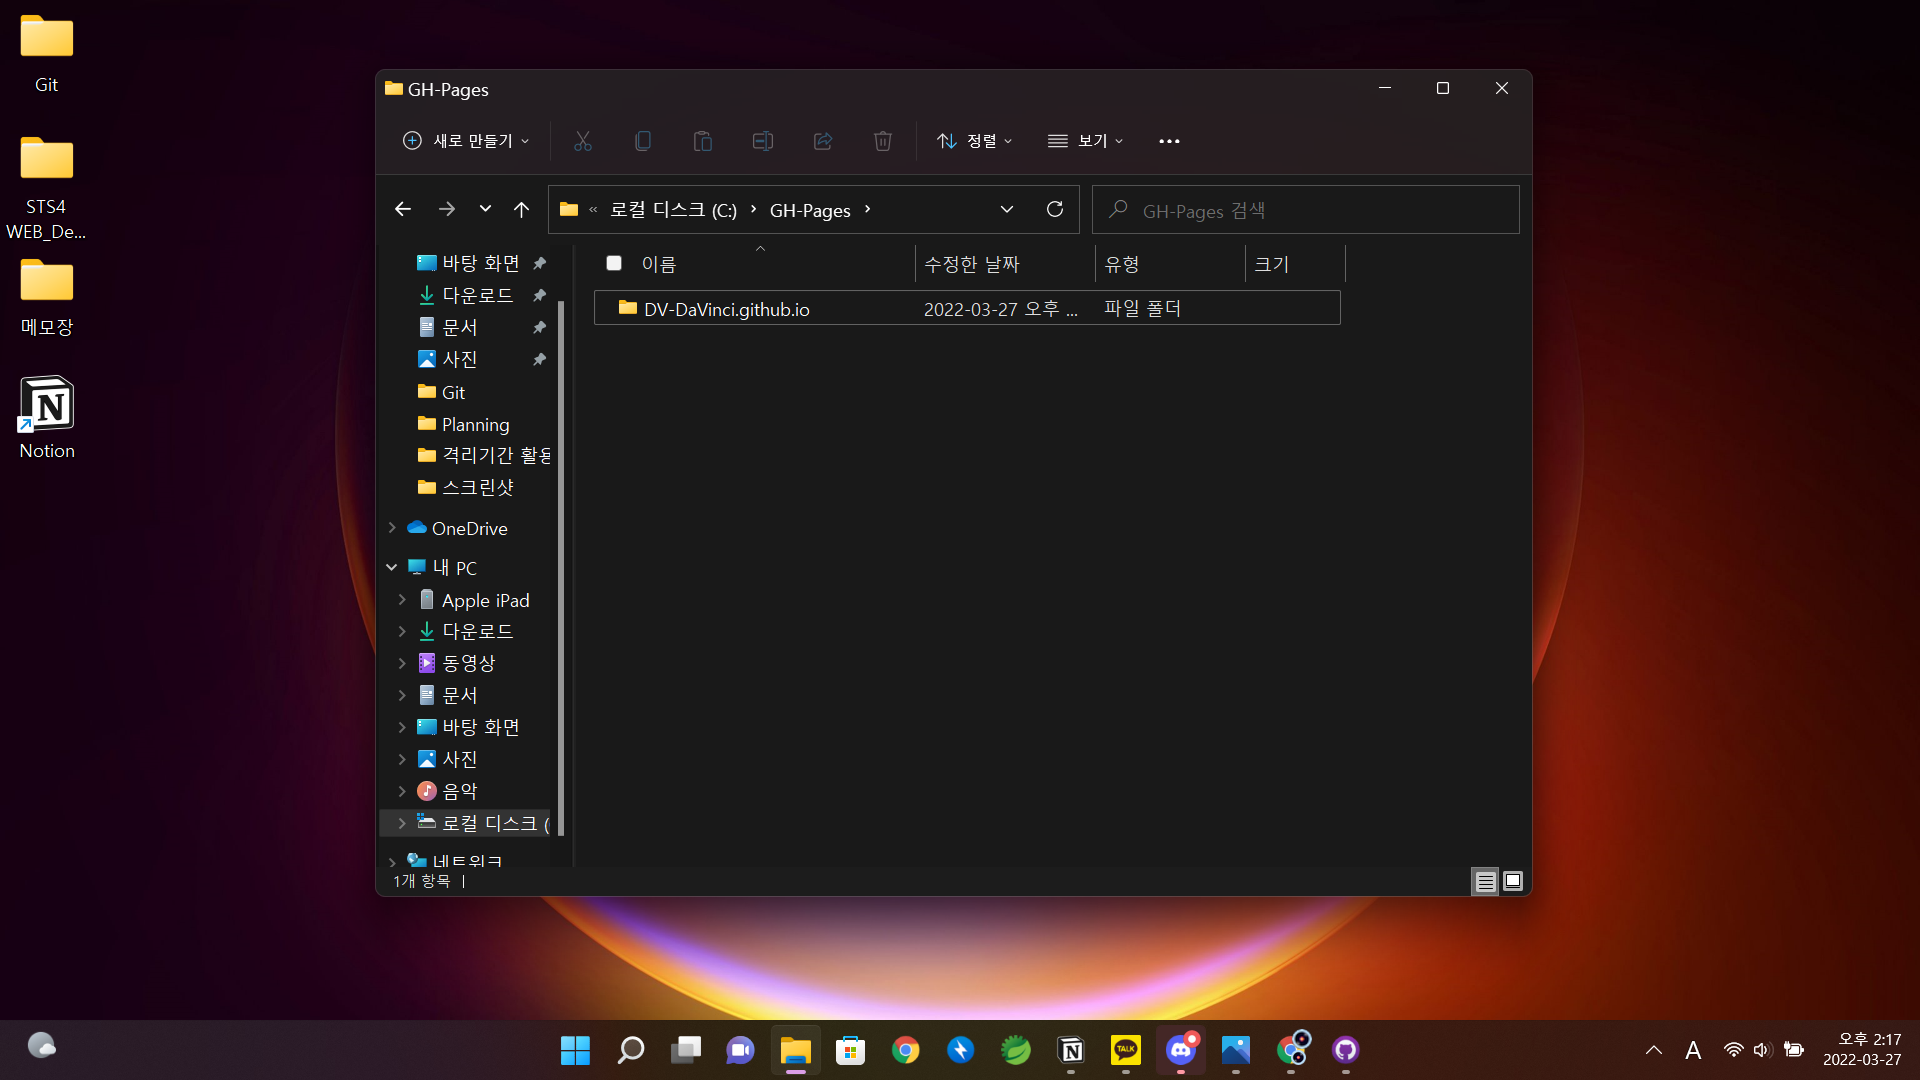Click the Delete trash can icon
The height and width of the screenshot is (1080, 1920).
click(883, 141)
